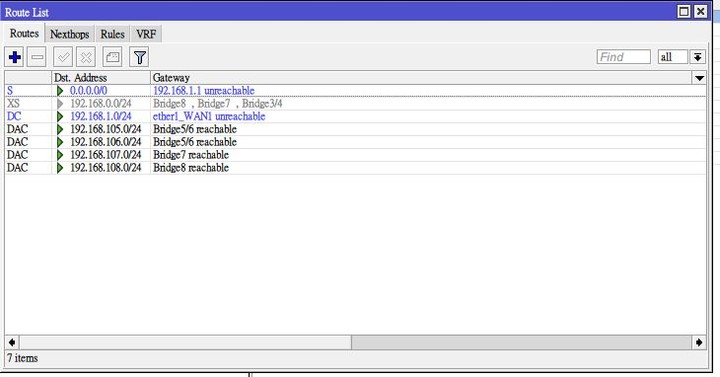This screenshot has height=377, width=720.
Task: Click arrow icon of 192.168.107.0/24 route
Action: point(60,155)
